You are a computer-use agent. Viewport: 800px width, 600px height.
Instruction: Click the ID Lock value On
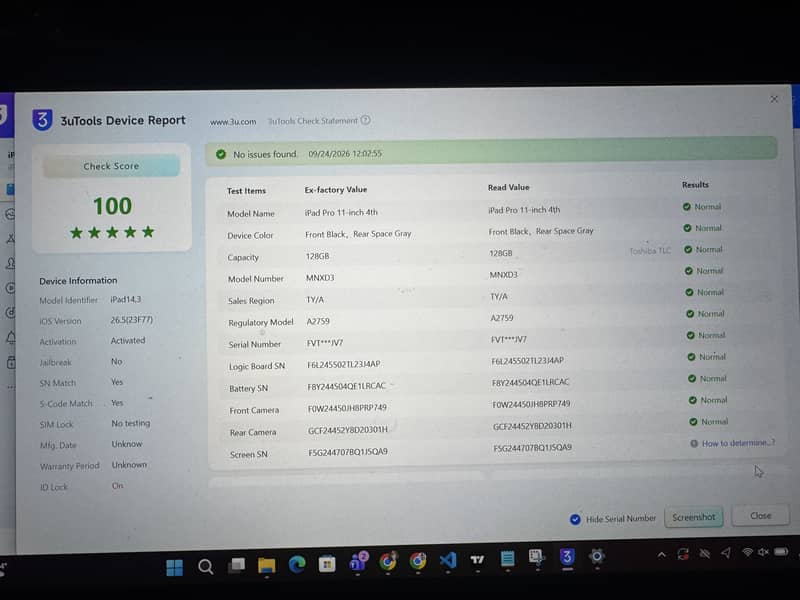coord(117,486)
